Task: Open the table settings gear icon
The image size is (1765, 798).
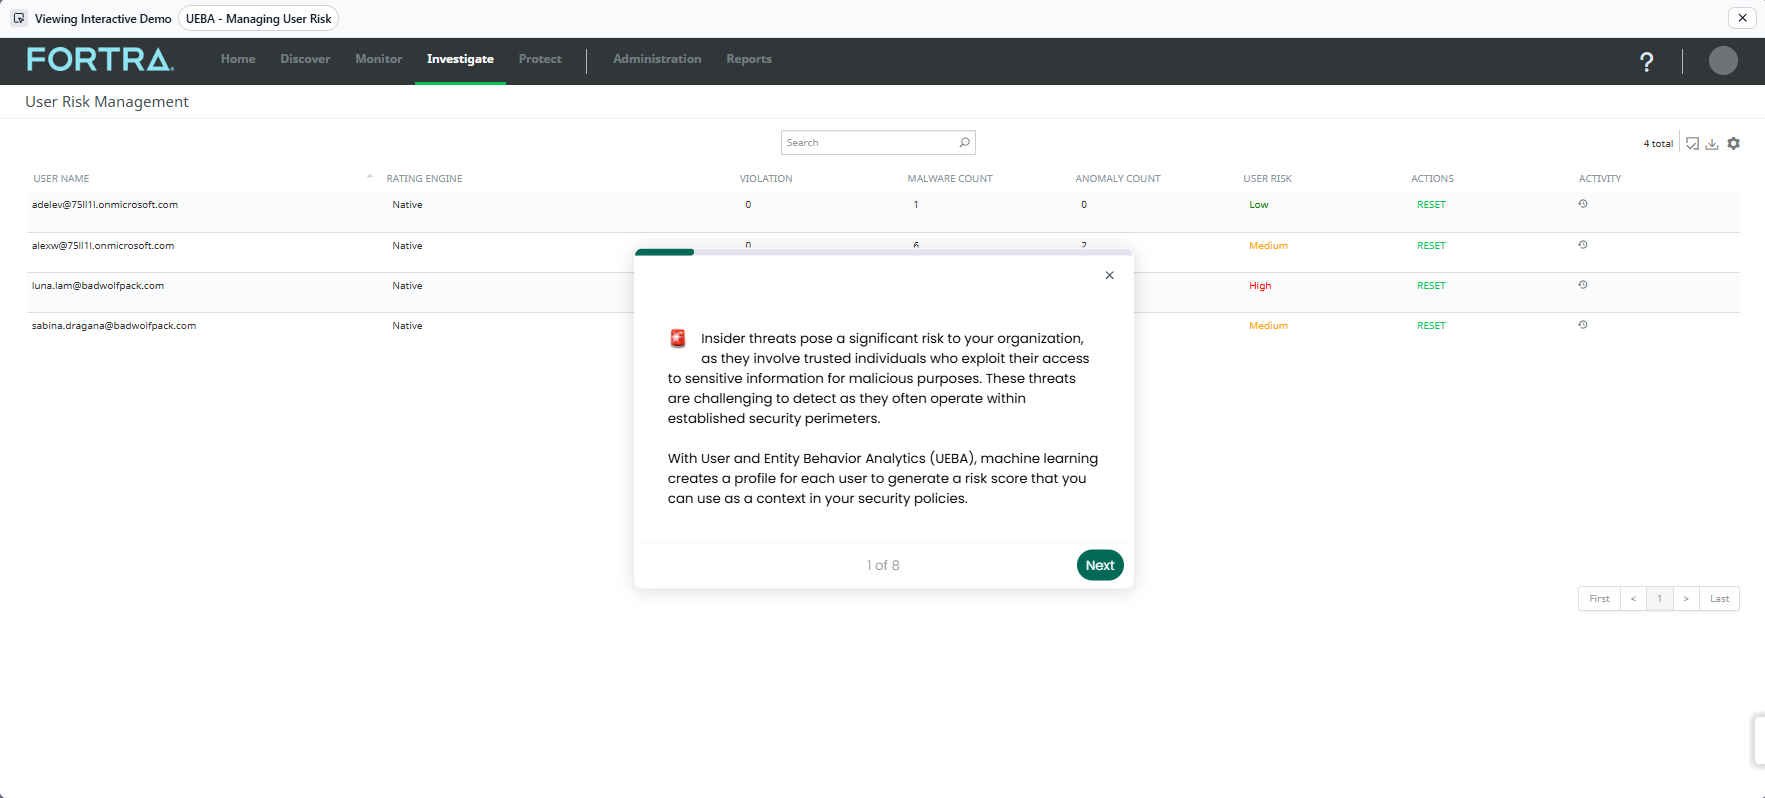Action: coord(1734,144)
